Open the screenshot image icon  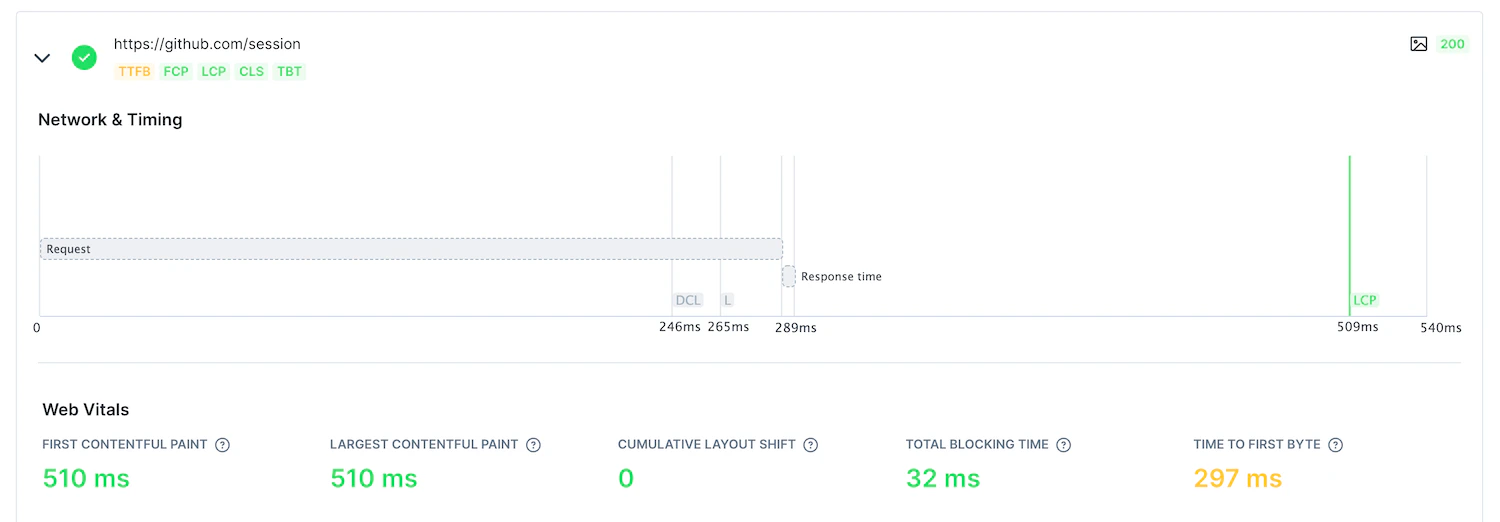[1418, 44]
